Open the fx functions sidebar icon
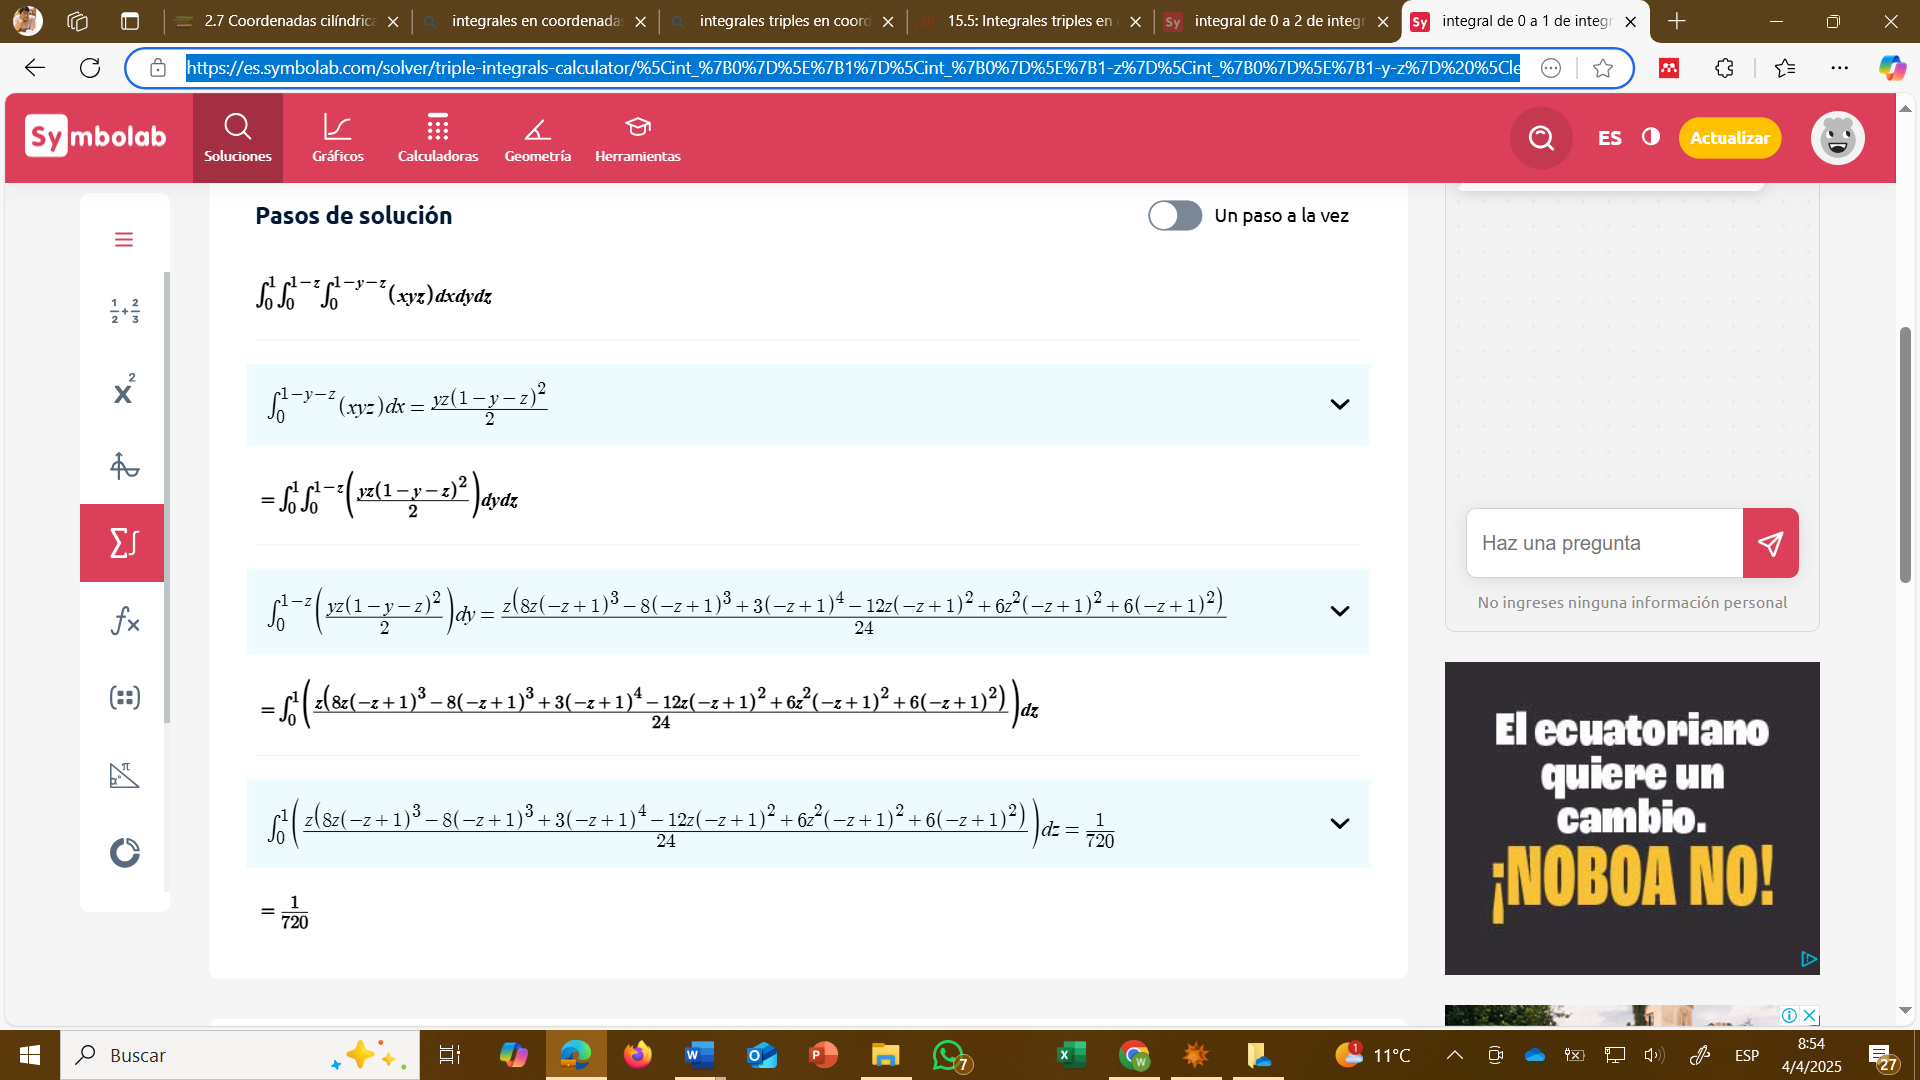This screenshot has width=1920, height=1080. click(x=124, y=621)
